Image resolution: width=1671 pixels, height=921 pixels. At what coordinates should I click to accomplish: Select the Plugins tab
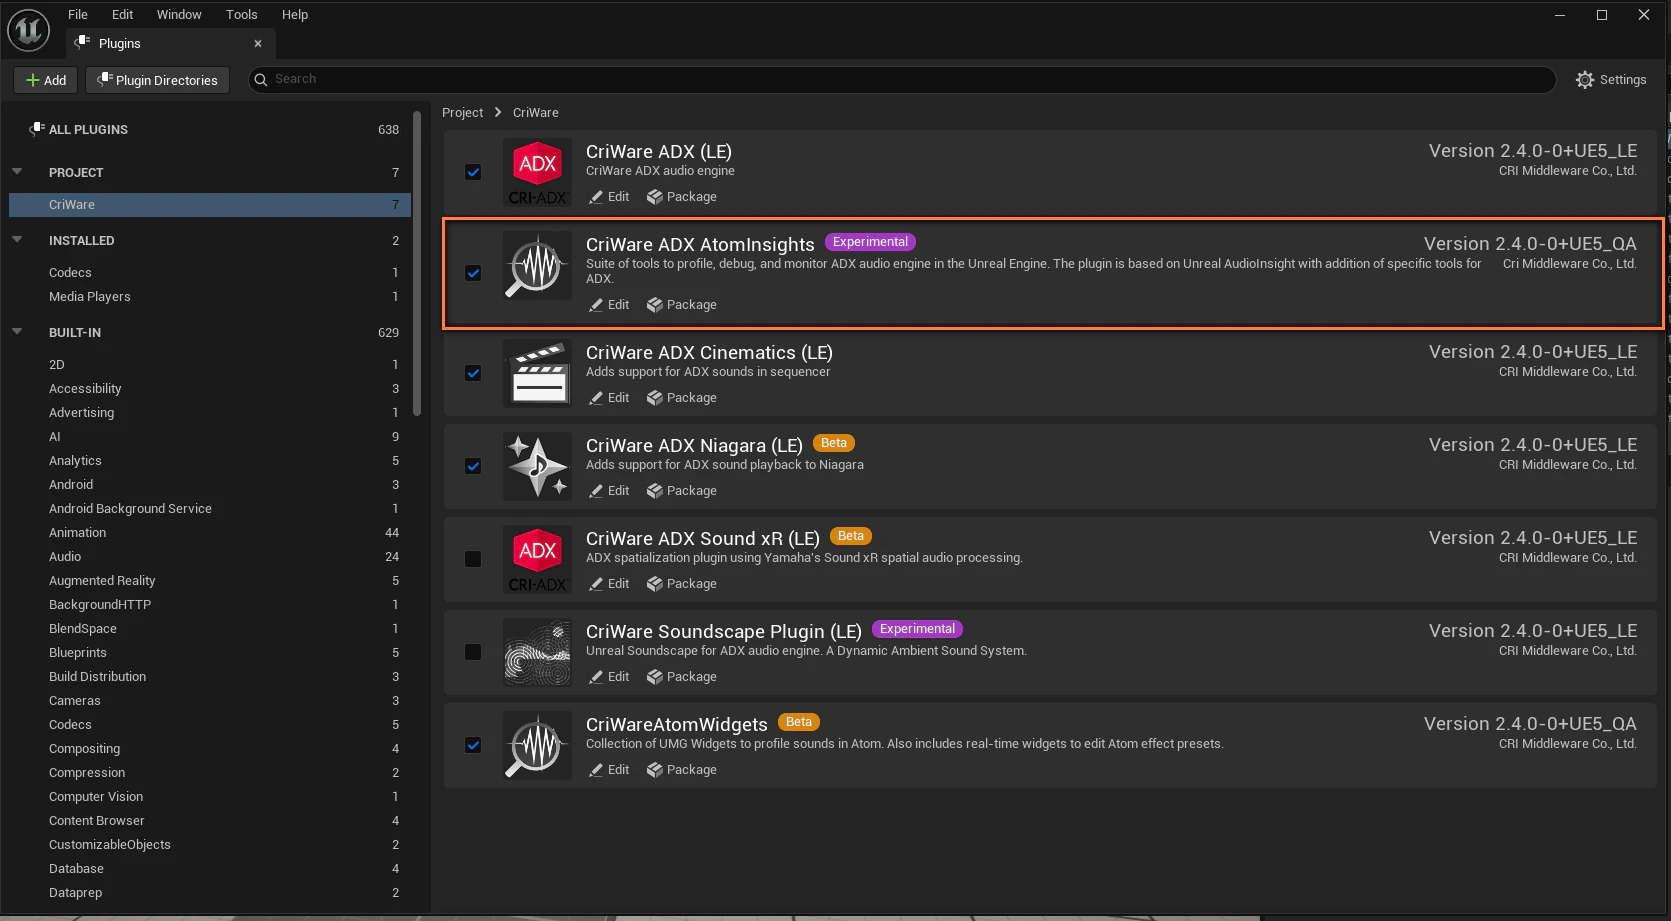tap(170, 43)
